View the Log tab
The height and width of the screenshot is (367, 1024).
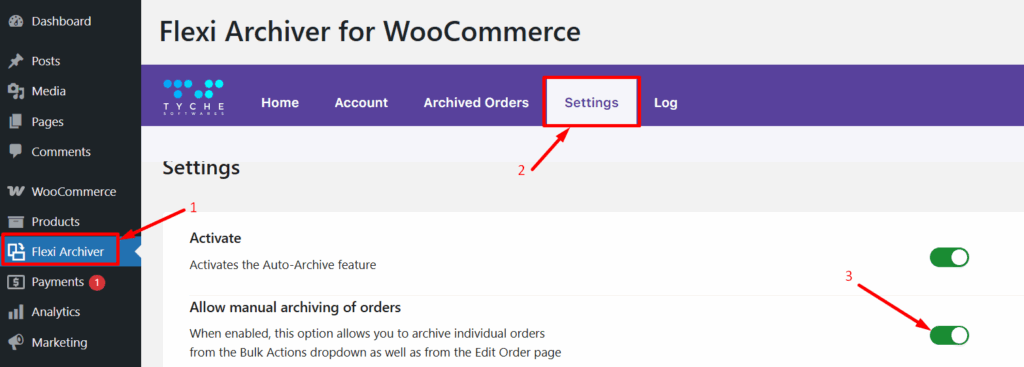point(665,103)
